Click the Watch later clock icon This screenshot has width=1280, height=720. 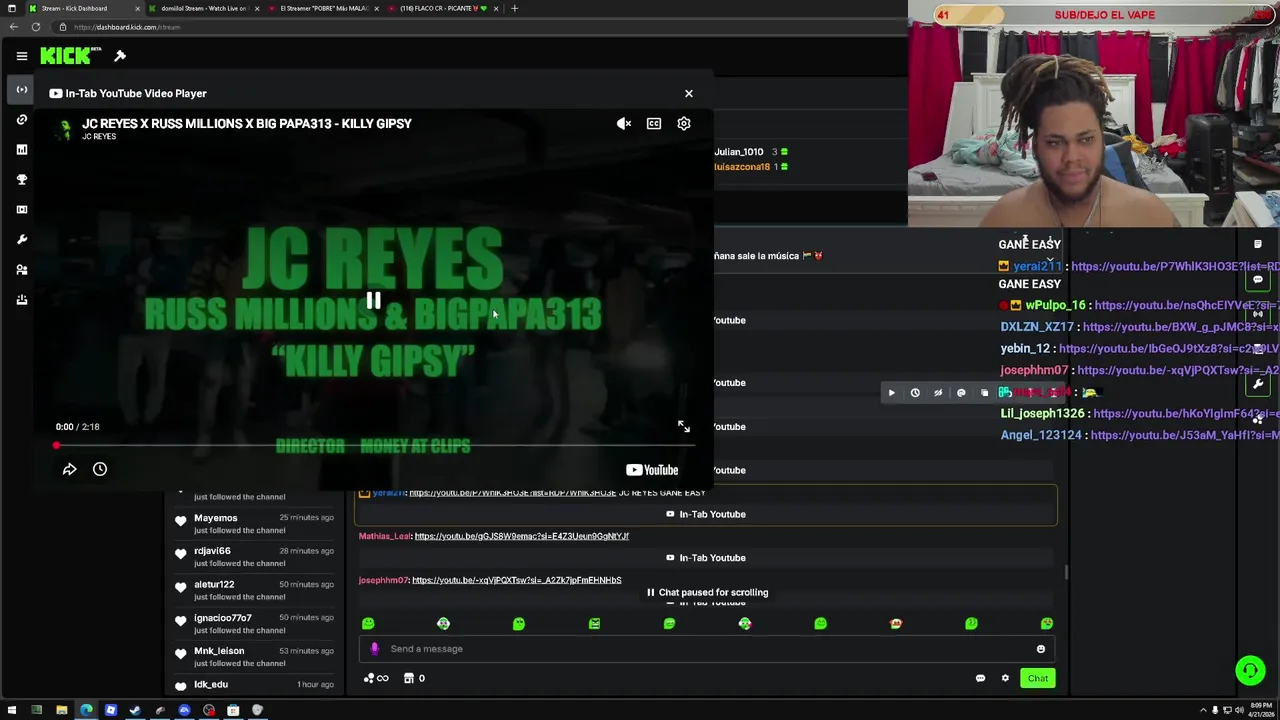coord(100,469)
